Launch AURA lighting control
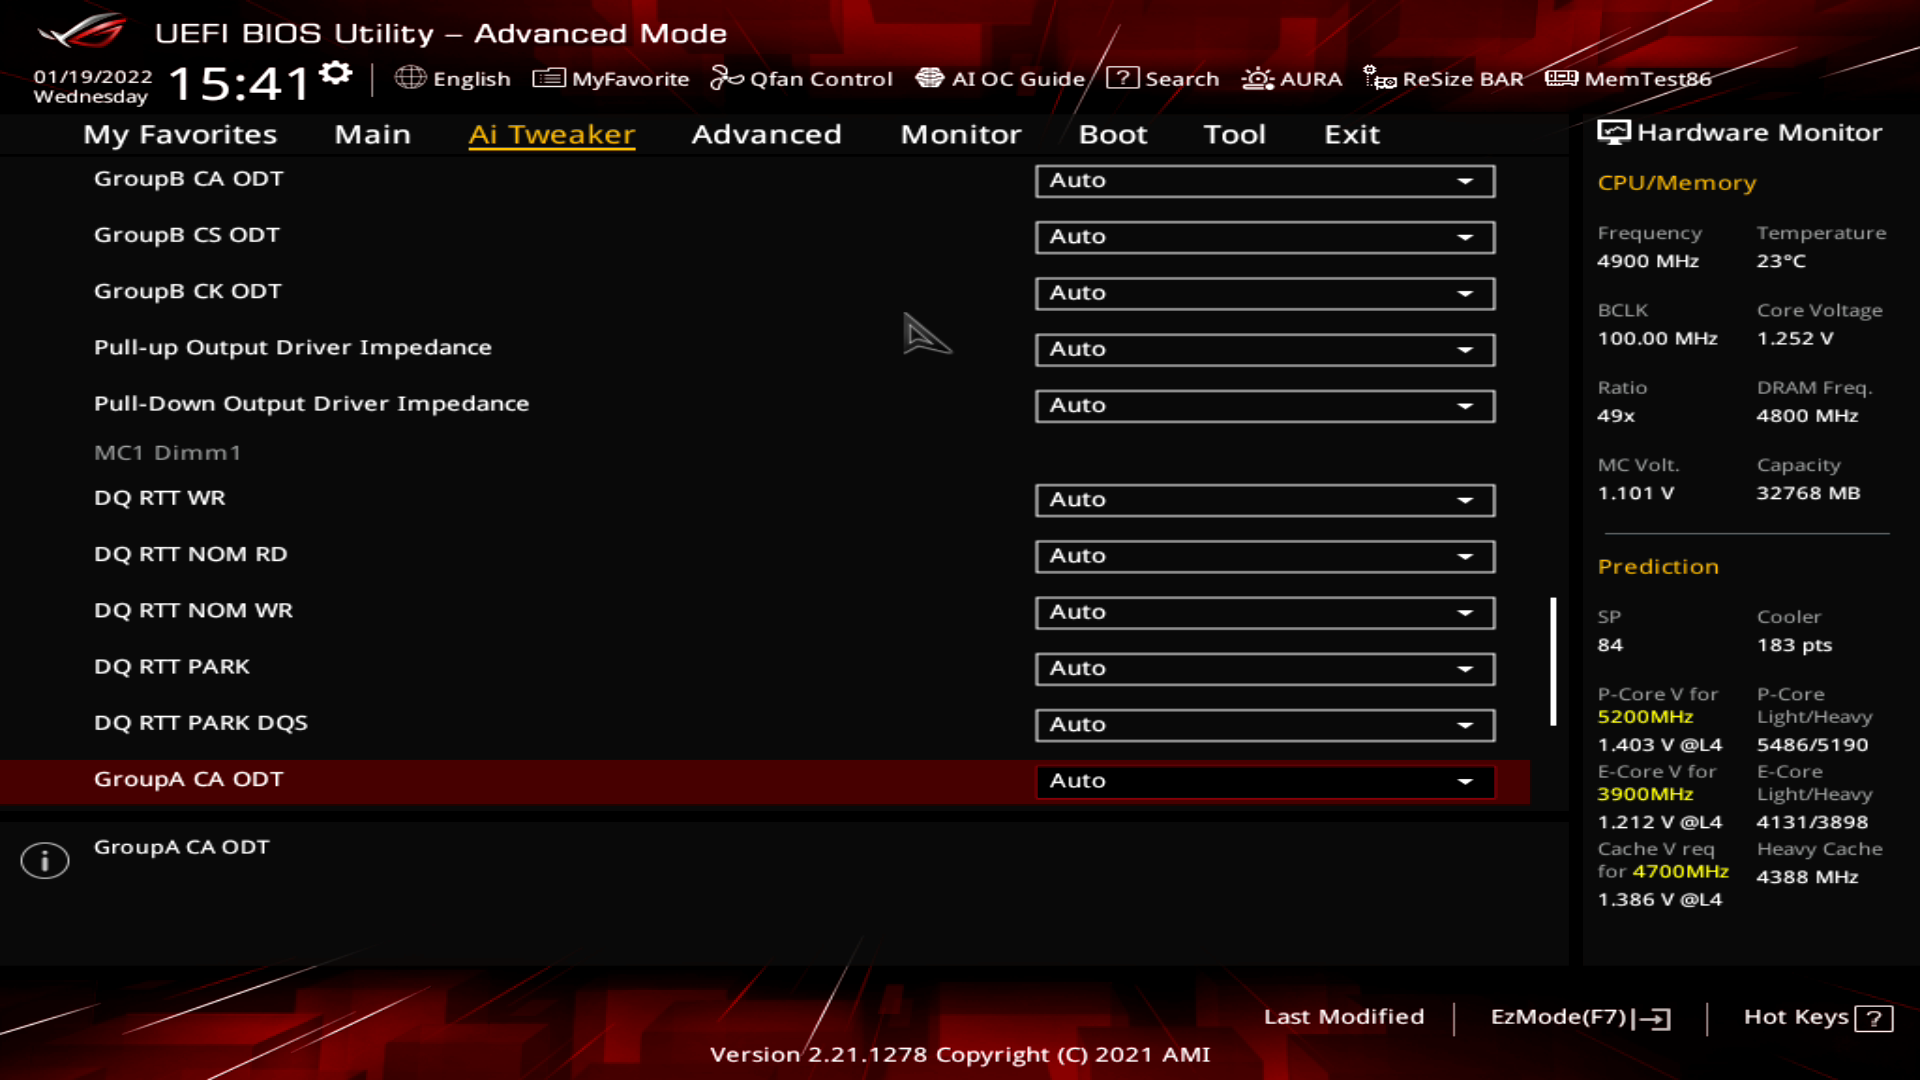Viewport: 1920px width, 1080px height. coord(1290,78)
